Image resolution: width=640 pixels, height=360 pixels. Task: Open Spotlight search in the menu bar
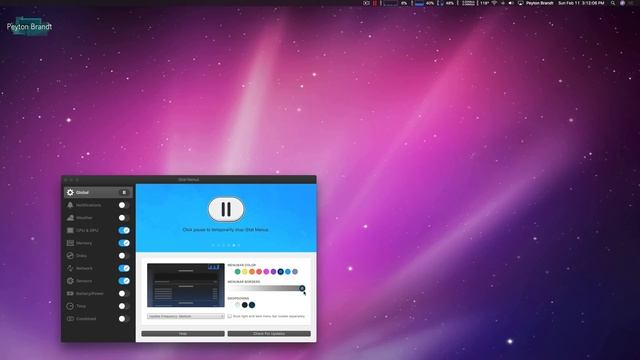(x=613, y=3)
